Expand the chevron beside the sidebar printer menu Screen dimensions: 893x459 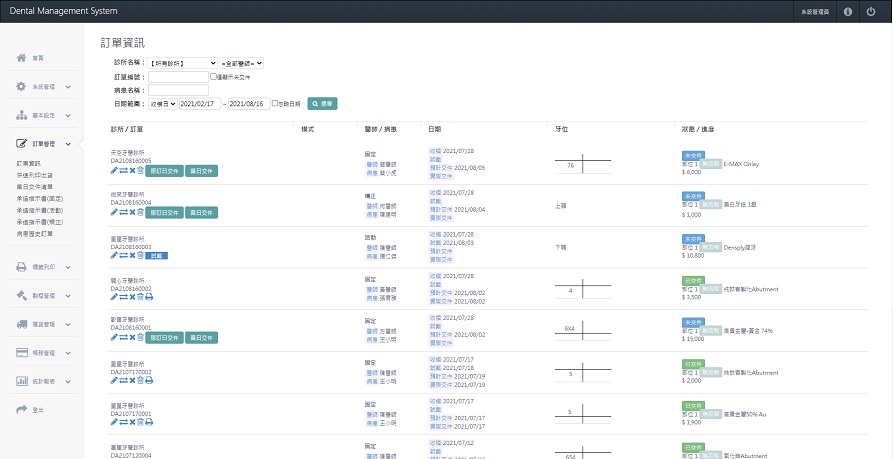pyautogui.click(x=68, y=267)
